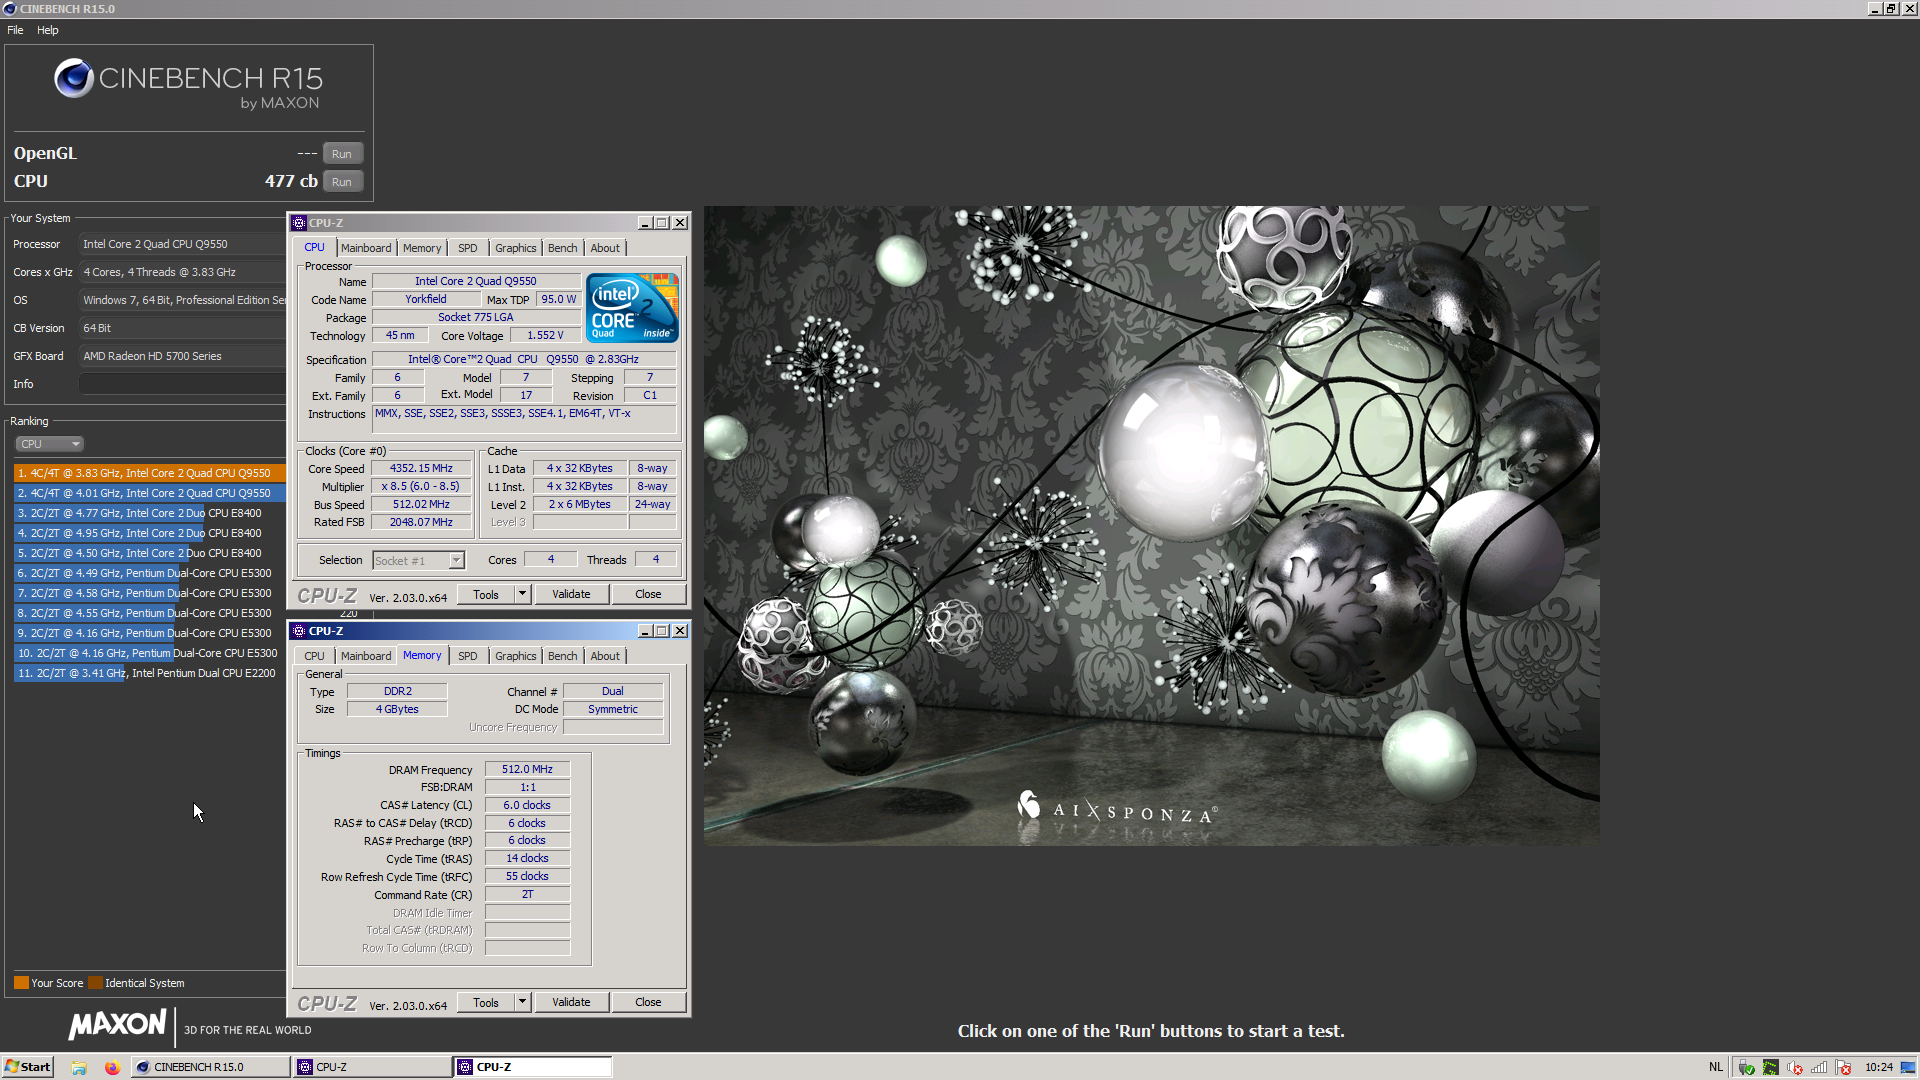Click the Action Center flag tray icon
1920x1080 pixels.
tap(1844, 1067)
